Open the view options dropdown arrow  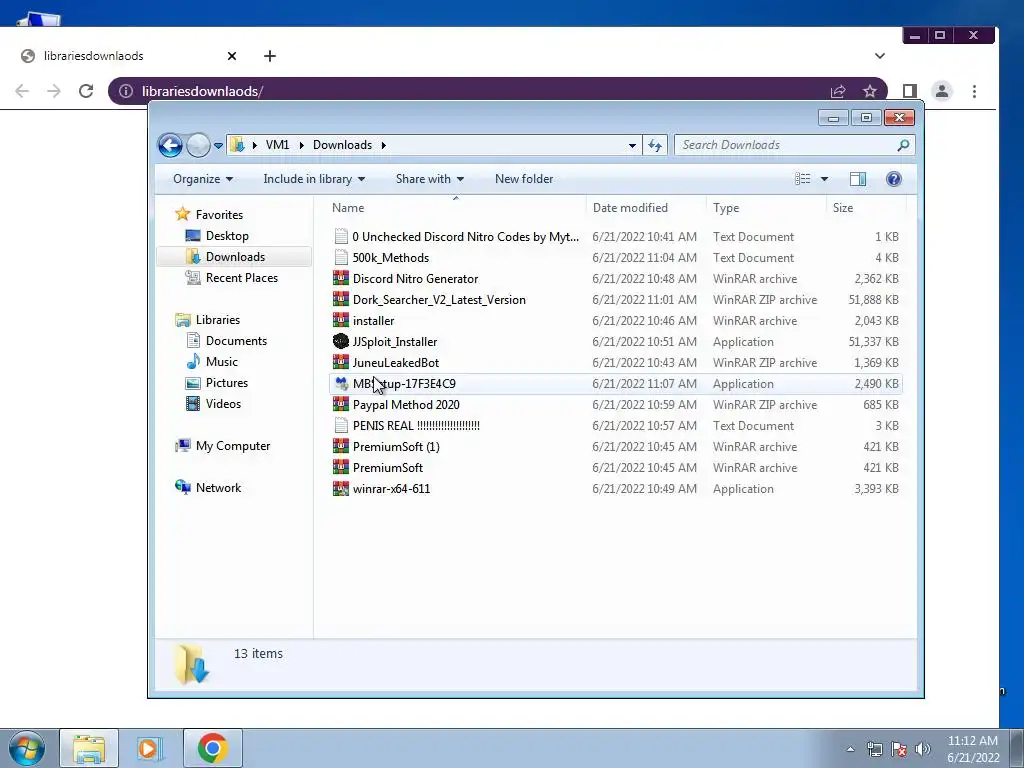(824, 179)
